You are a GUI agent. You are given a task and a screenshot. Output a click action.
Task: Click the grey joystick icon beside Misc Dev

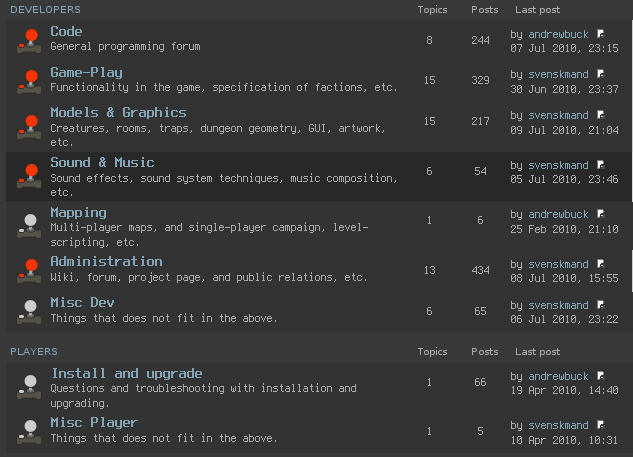(x=29, y=311)
